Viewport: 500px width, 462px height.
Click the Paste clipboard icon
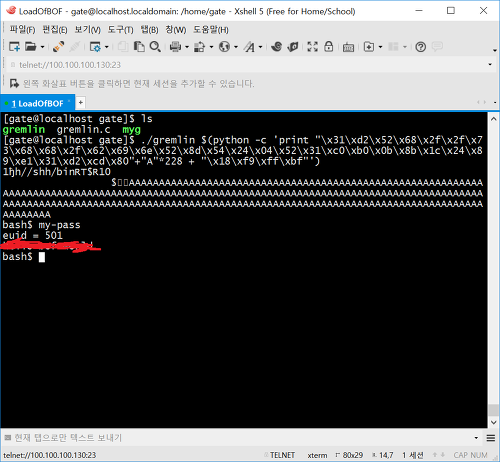(x=139, y=47)
